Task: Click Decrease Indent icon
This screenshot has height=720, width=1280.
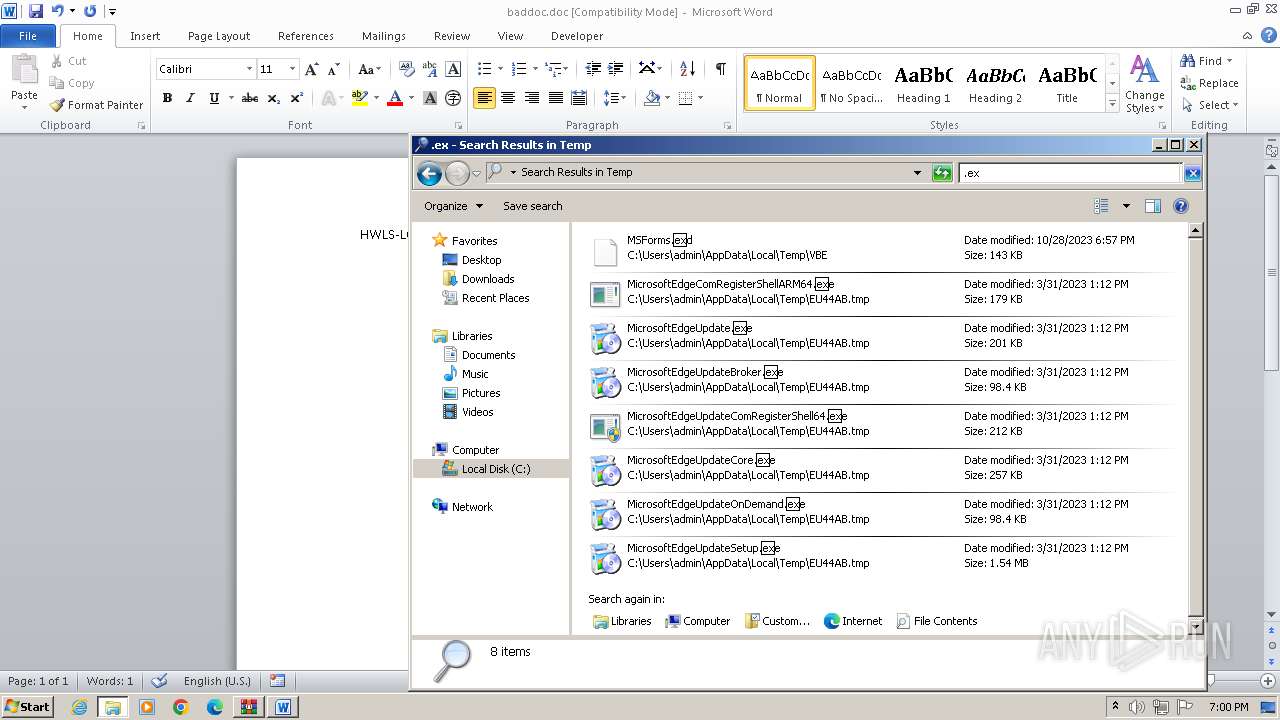Action: (x=593, y=69)
